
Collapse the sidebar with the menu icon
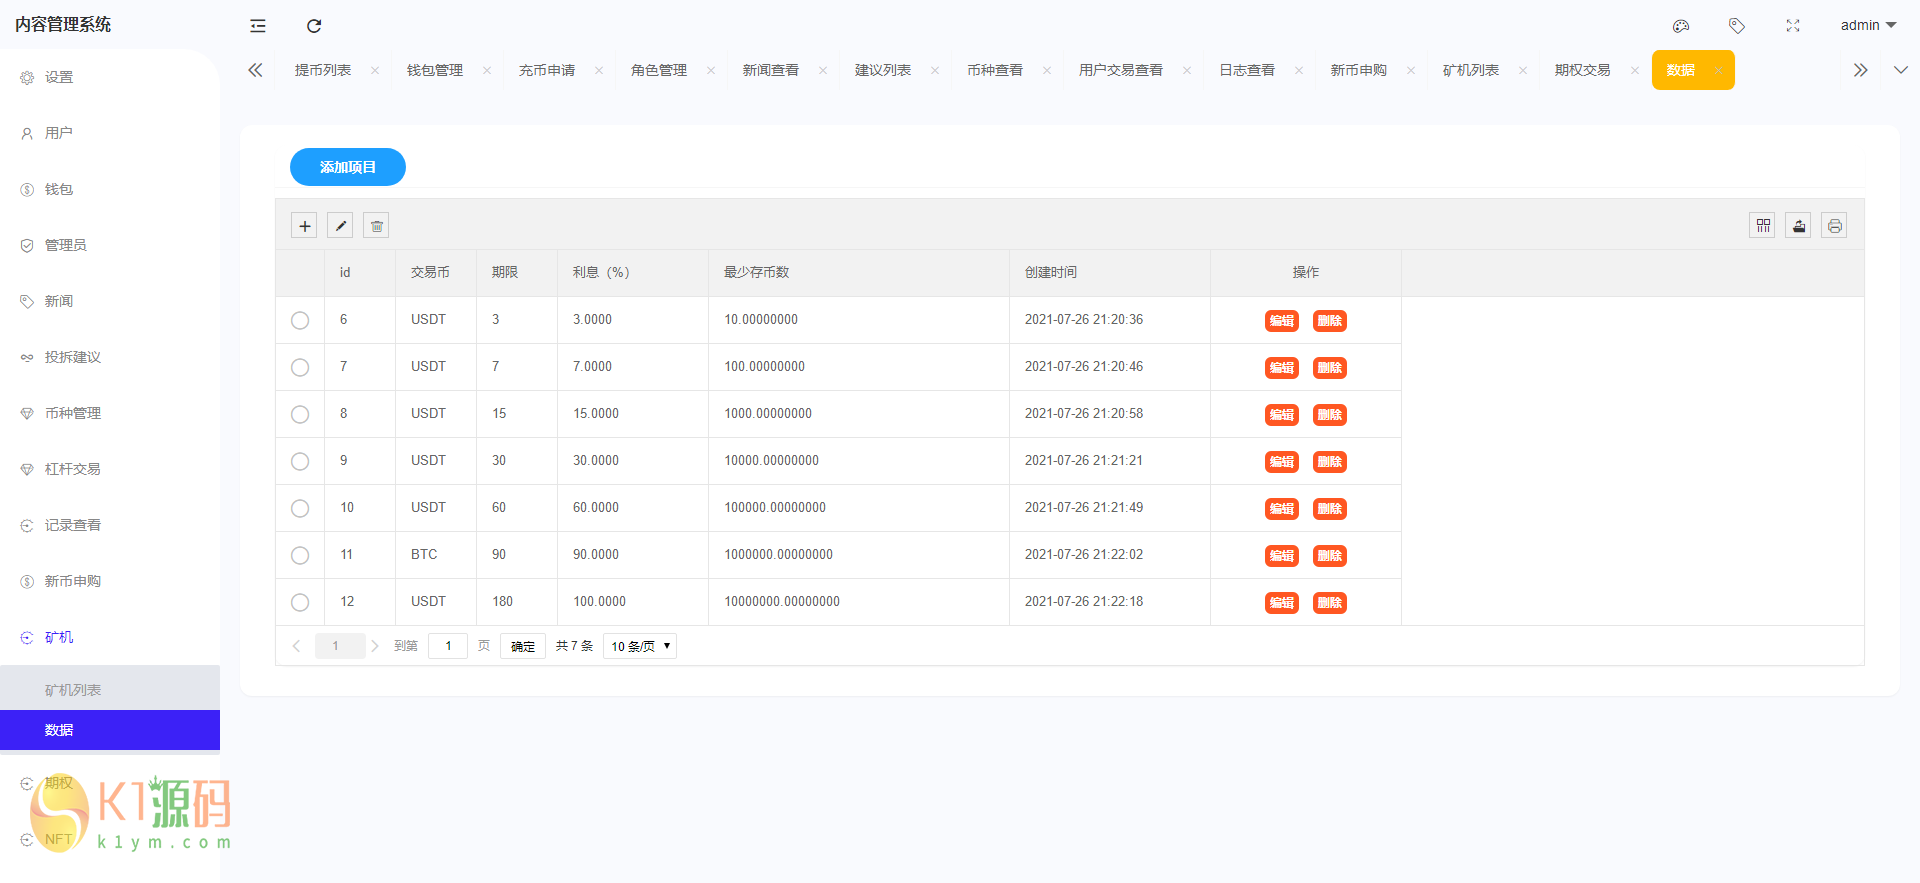coord(258,26)
